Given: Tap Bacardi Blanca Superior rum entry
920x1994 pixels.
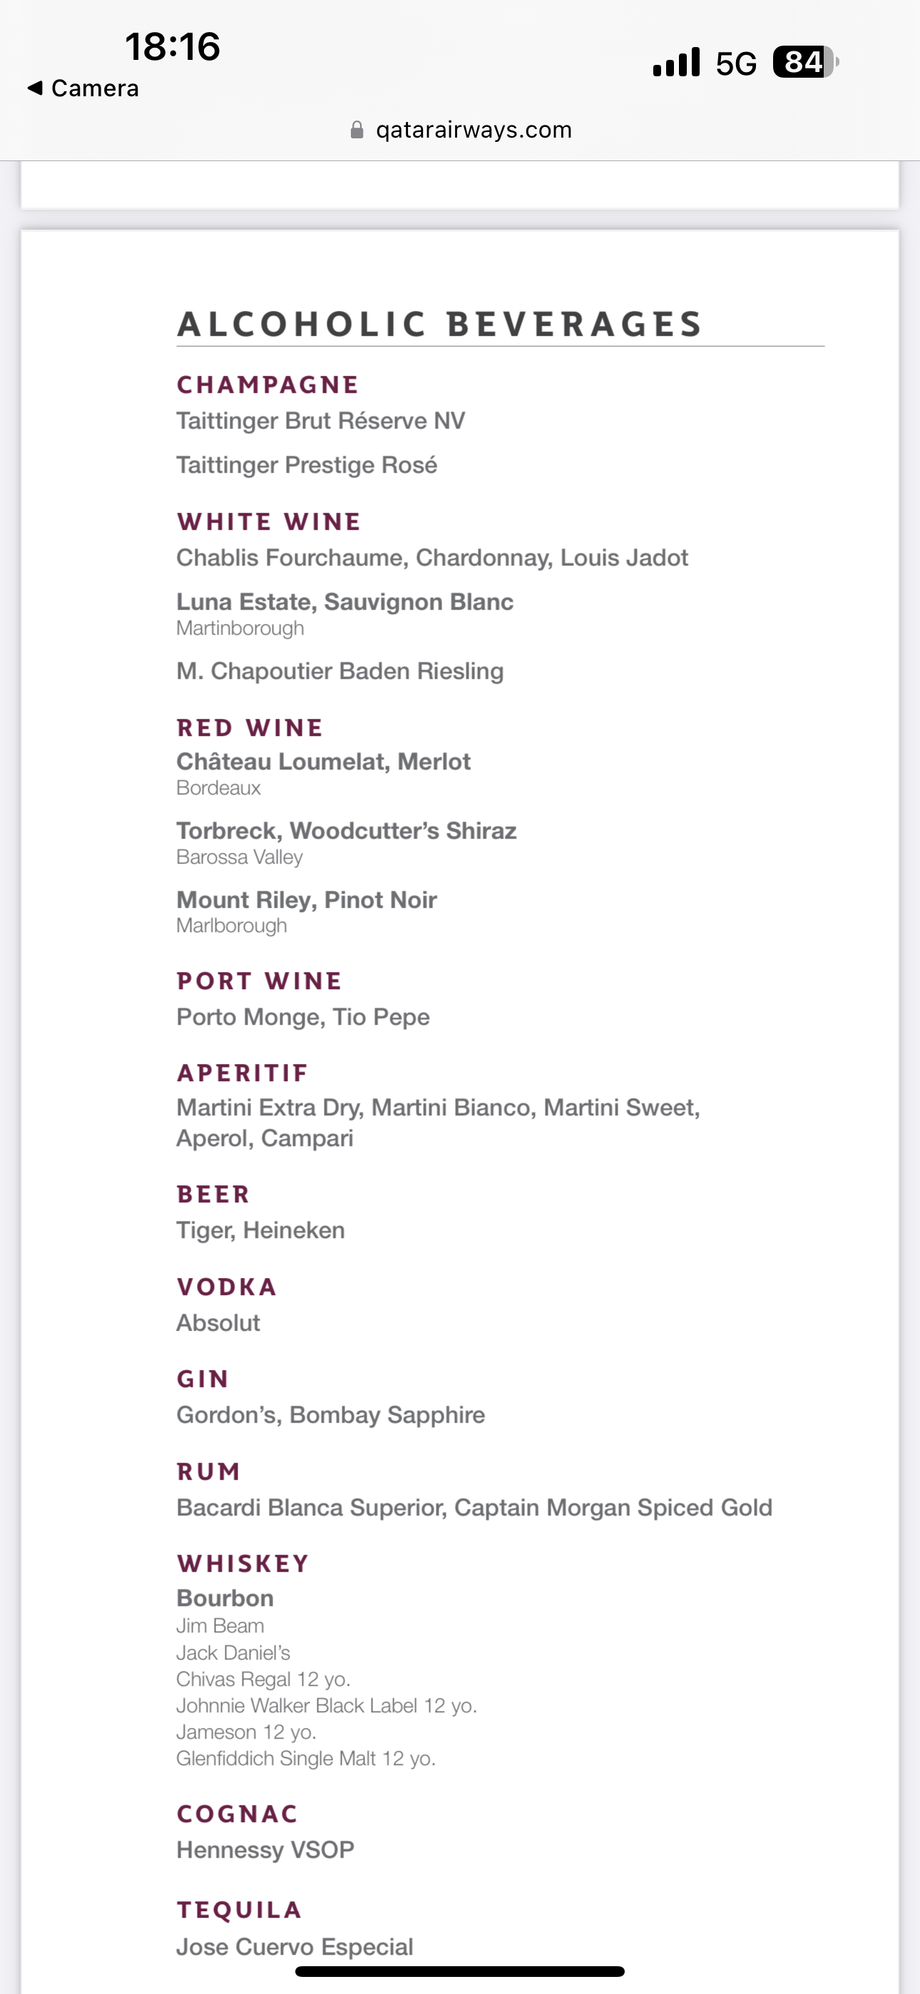Looking at the screenshot, I should (311, 1508).
